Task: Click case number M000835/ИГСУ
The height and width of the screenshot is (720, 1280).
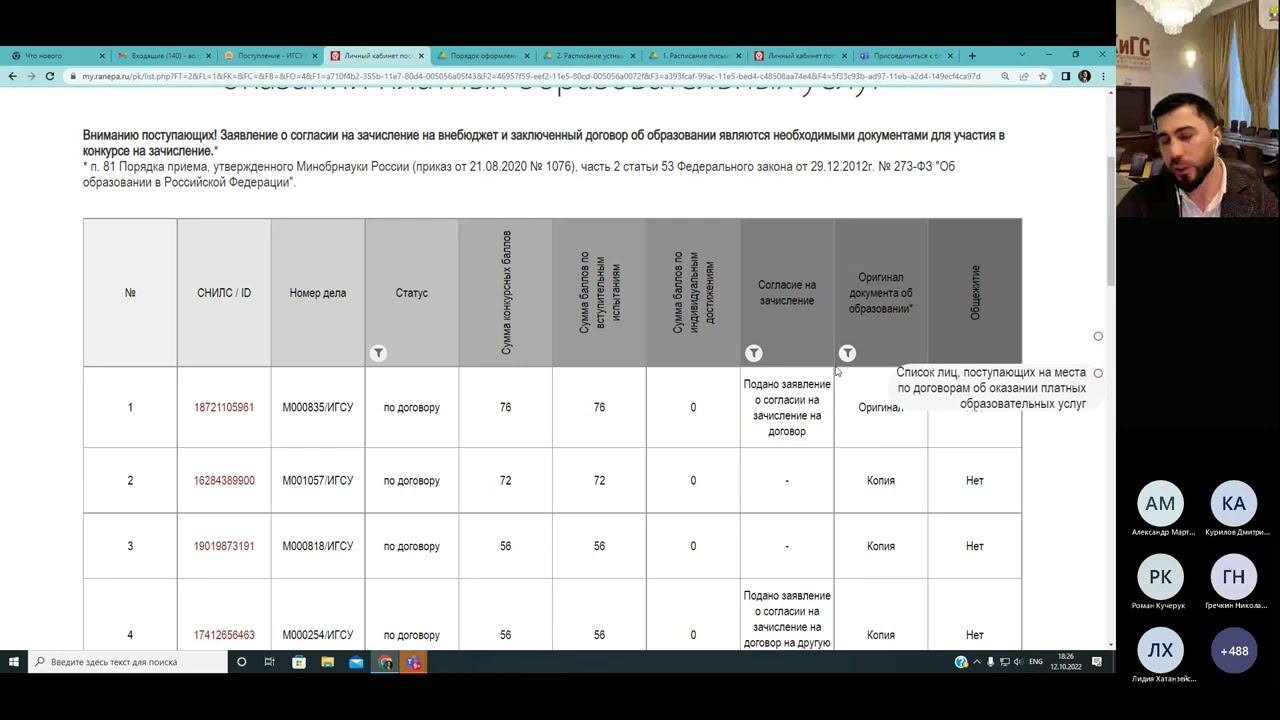Action: click(318, 408)
